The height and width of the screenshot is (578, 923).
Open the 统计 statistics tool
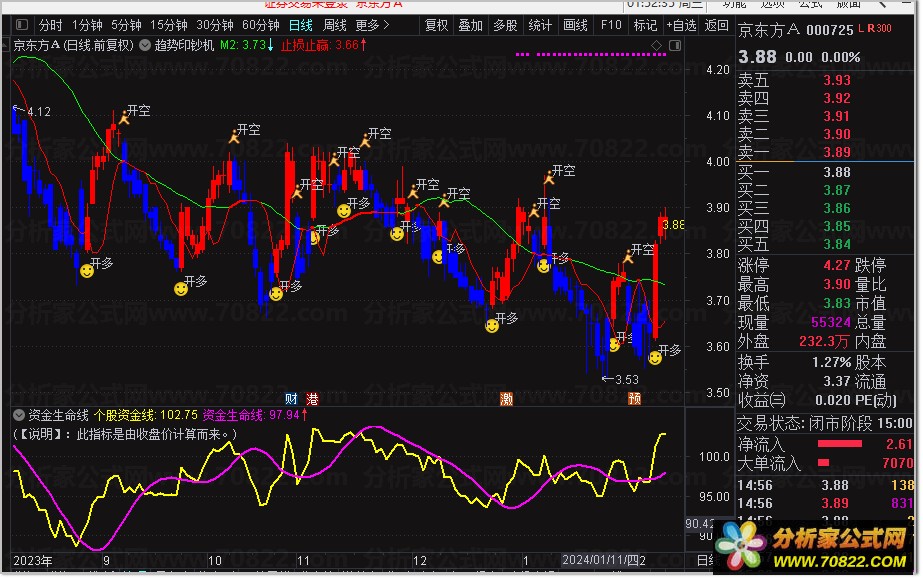540,25
